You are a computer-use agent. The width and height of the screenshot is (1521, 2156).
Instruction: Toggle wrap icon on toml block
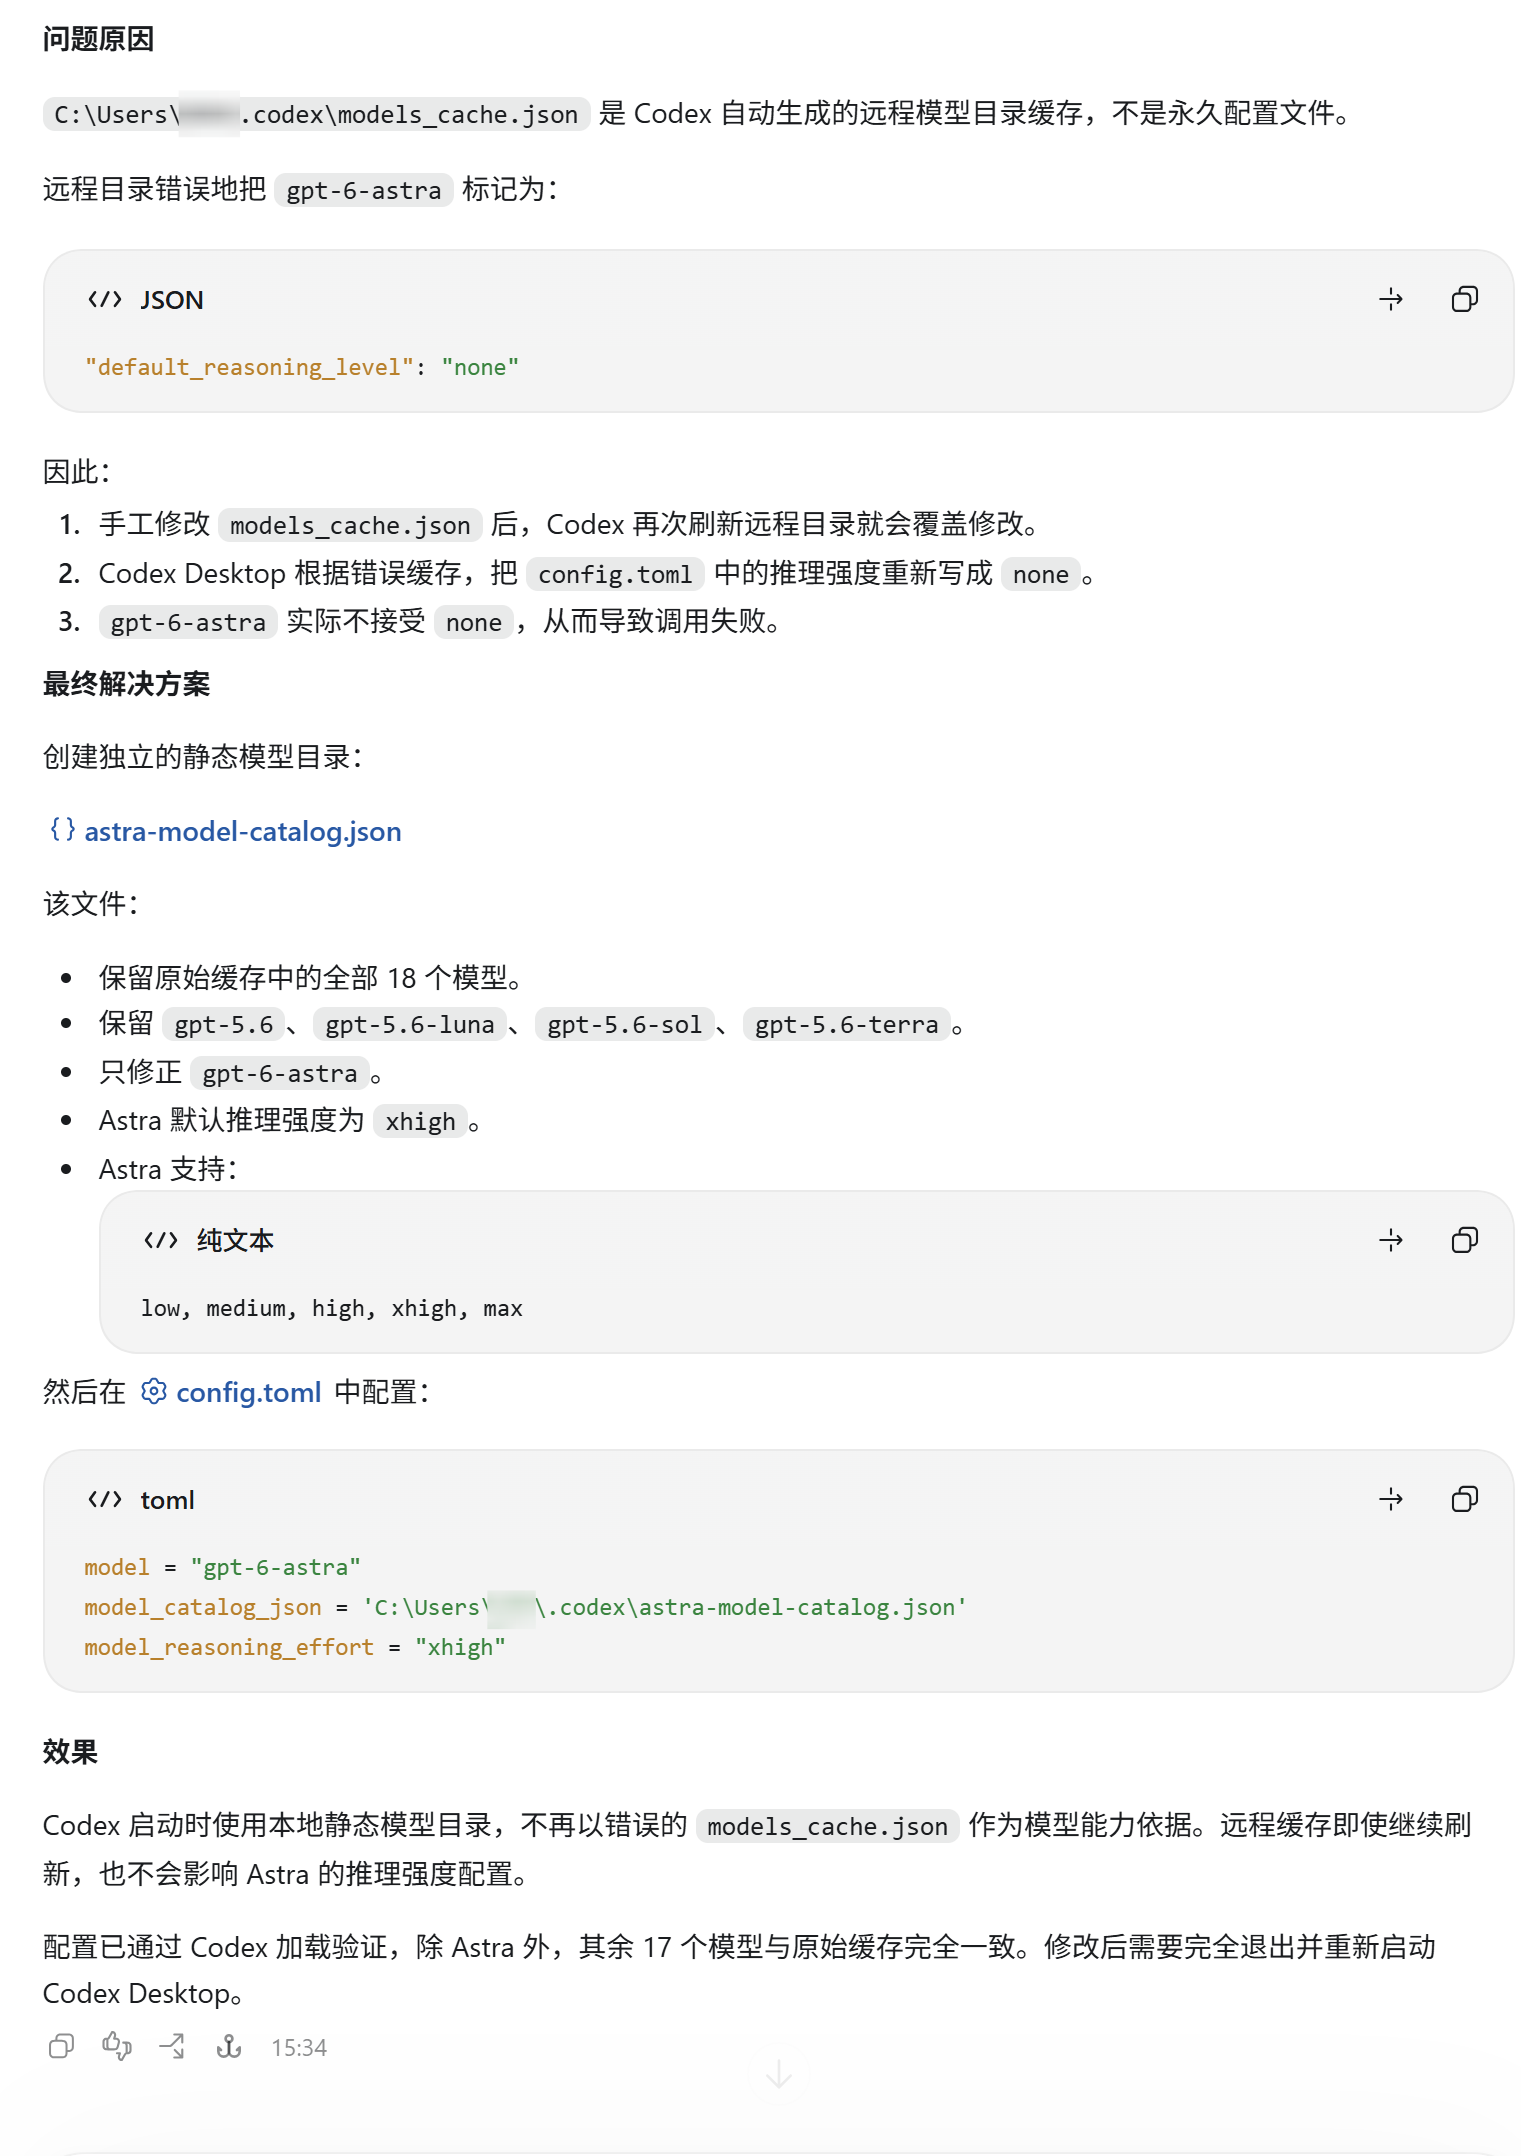[1391, 1499]
